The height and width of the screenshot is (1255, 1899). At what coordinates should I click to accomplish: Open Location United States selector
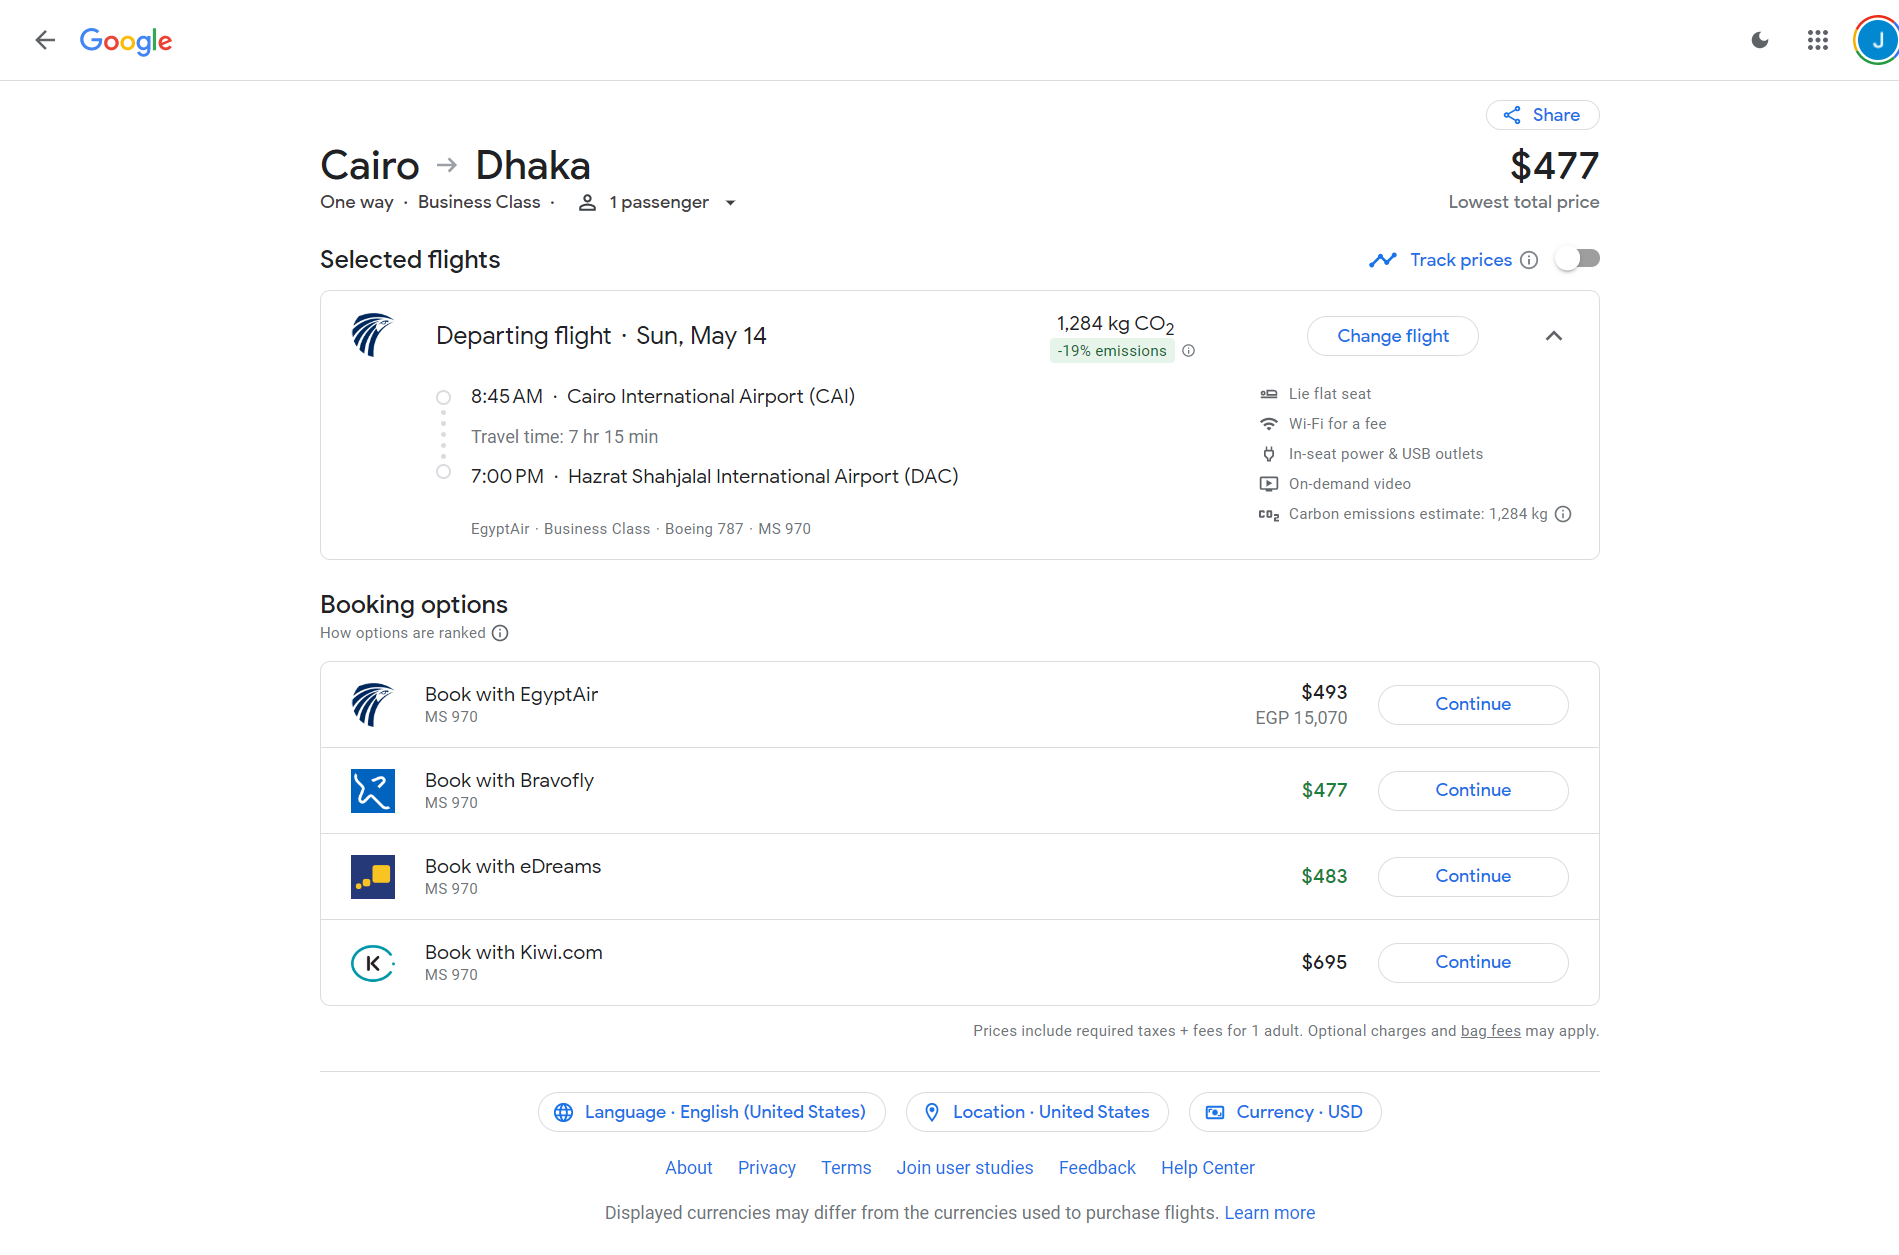point(1036,1112)
